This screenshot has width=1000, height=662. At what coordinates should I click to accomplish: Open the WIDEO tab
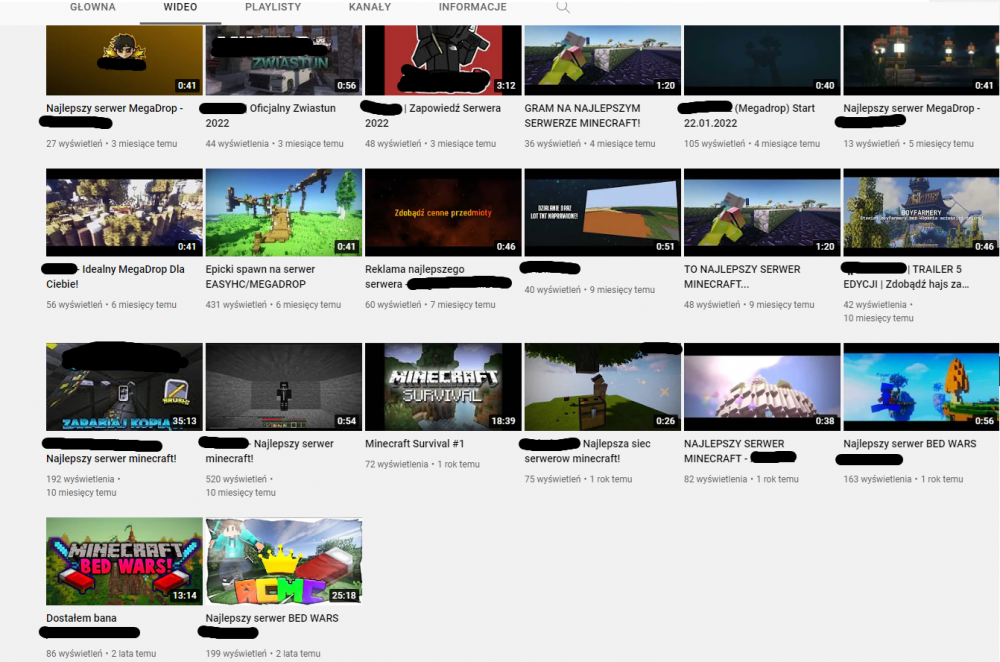tap(180, 8)
